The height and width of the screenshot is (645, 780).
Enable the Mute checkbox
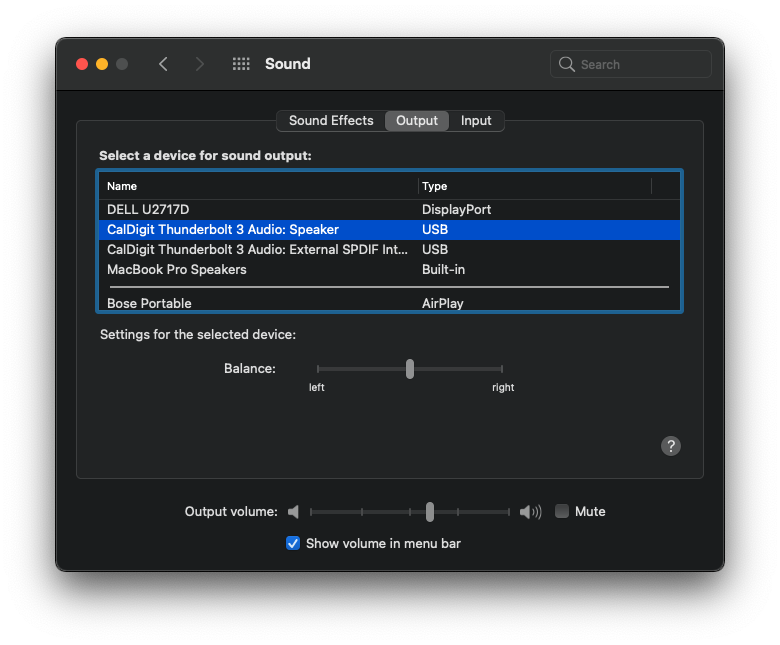(x=562, y=511)
